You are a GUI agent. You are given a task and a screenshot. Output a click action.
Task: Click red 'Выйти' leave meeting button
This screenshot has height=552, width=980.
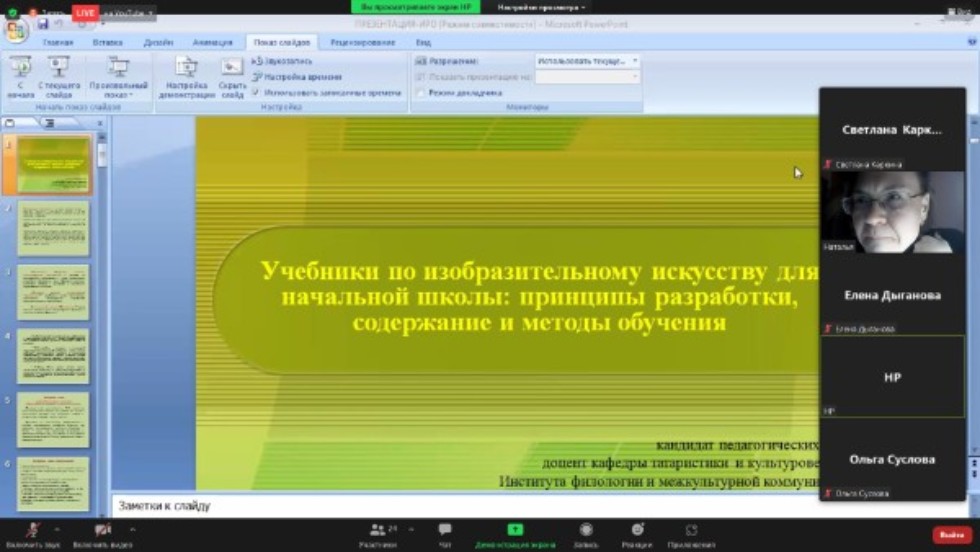[952, 534]
